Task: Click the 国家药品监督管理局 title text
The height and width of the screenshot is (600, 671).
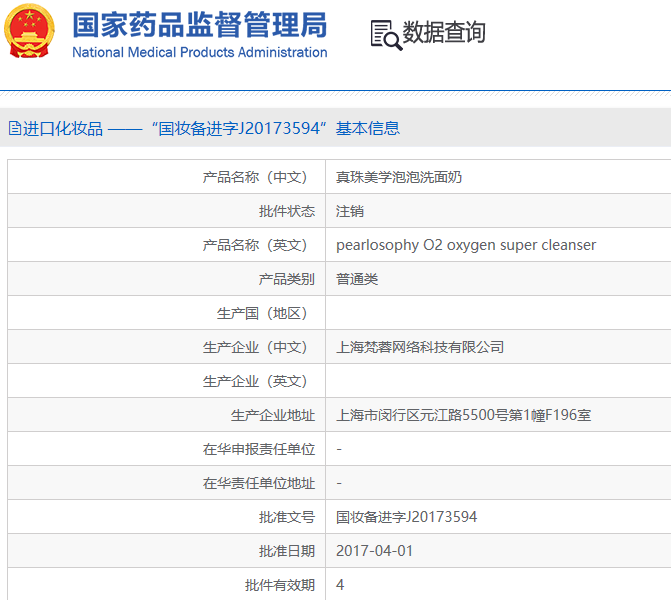Action: [199, 24]
